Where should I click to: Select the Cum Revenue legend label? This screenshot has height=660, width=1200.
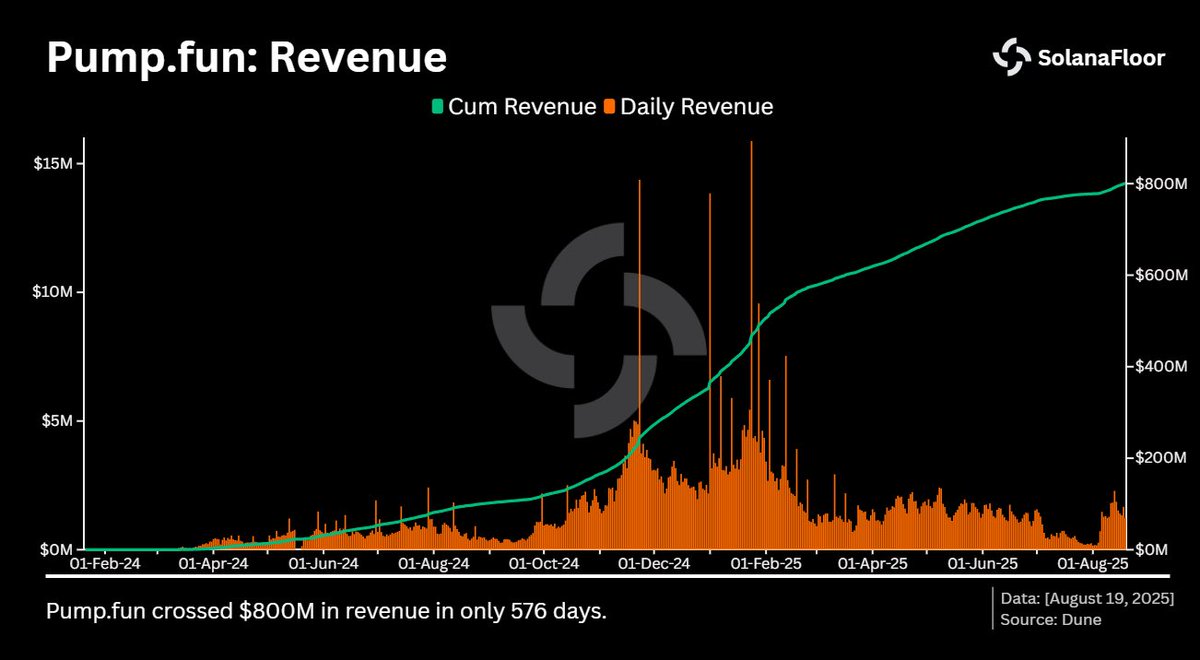[x=520, y=106]
